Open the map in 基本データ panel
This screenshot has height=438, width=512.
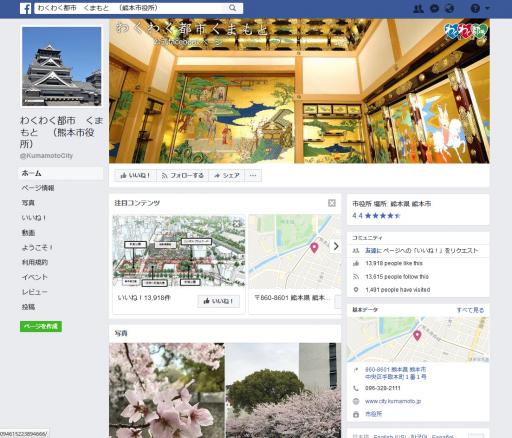[x=418, y=339]
